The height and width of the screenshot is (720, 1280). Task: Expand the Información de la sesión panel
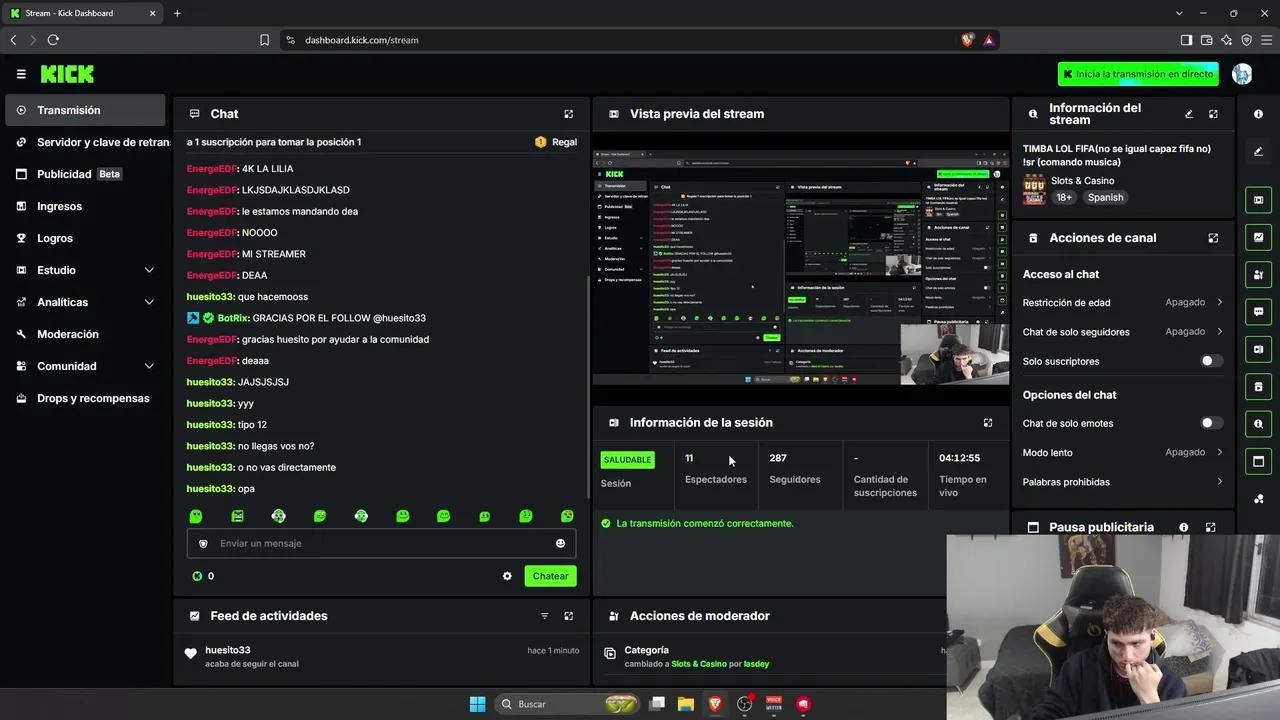pos(988,423)
